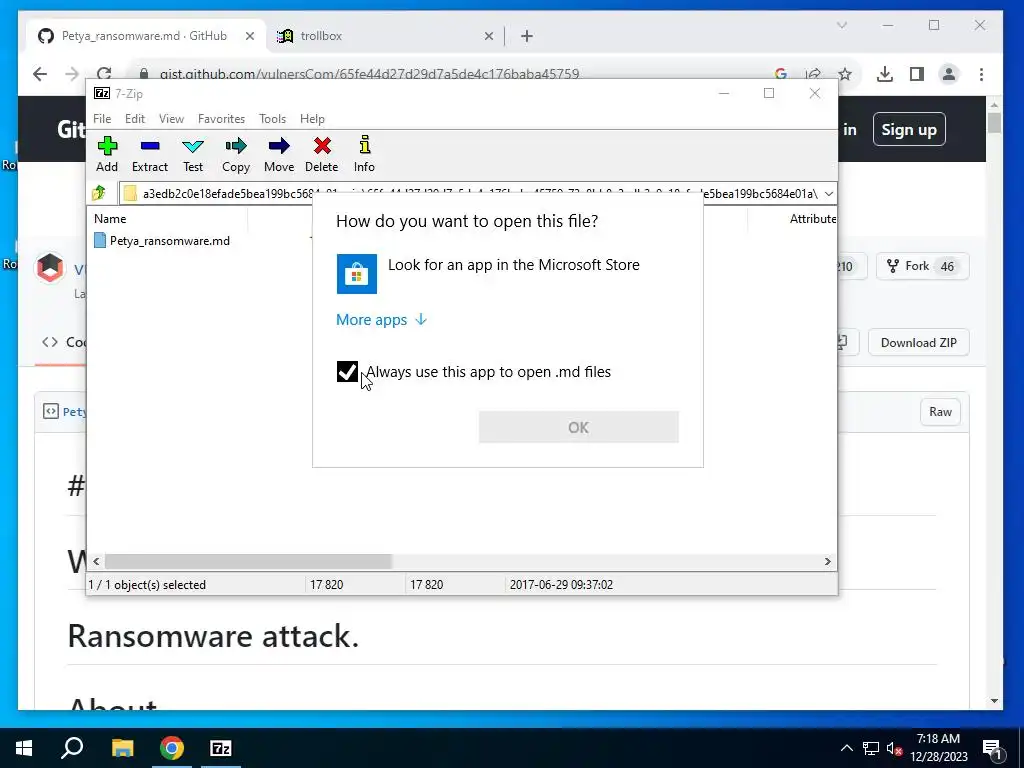Switch to Chrome on taskbar
Viewport: 1024px width, 768px height.
[172, 748]
